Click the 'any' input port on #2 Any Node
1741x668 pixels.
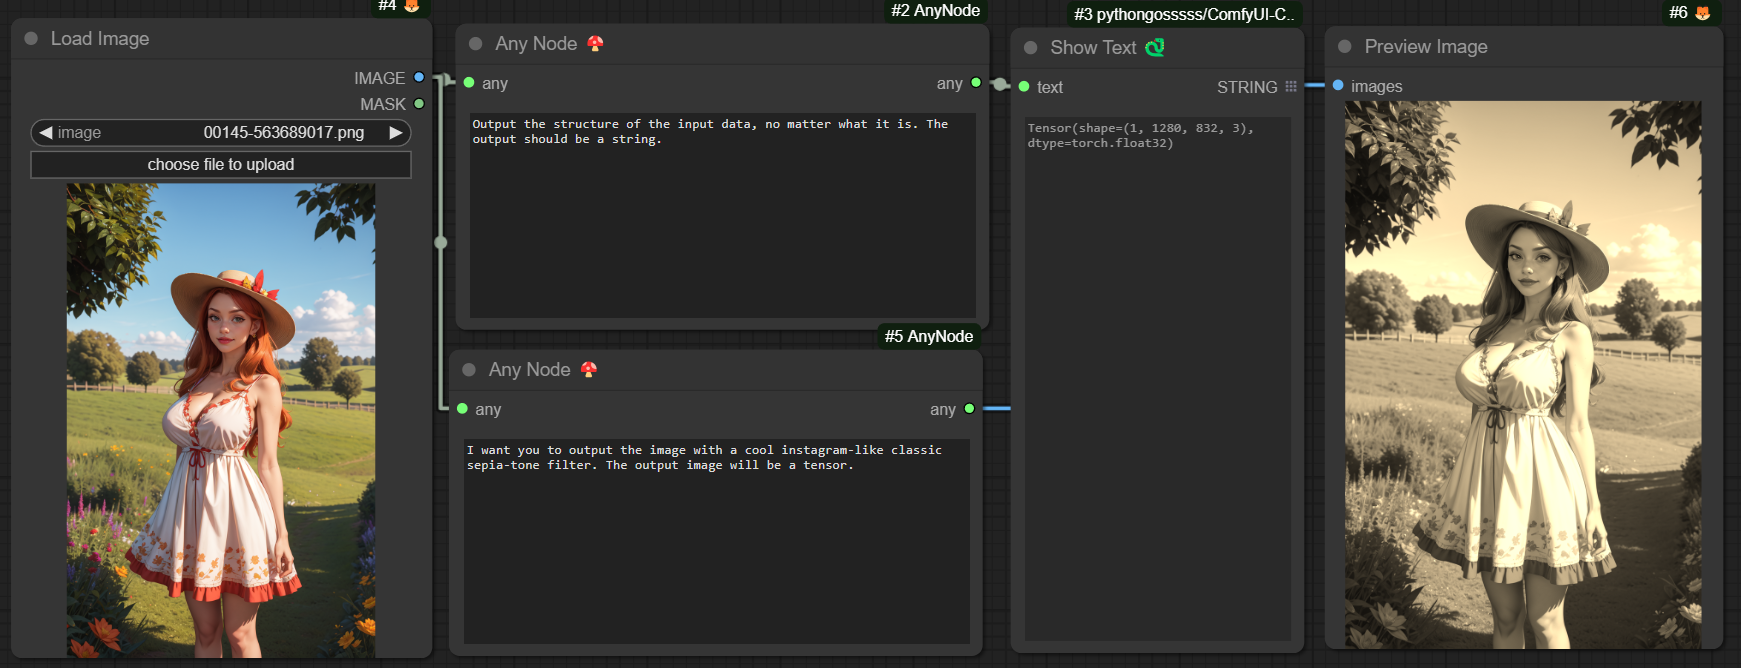coord(469,83)
